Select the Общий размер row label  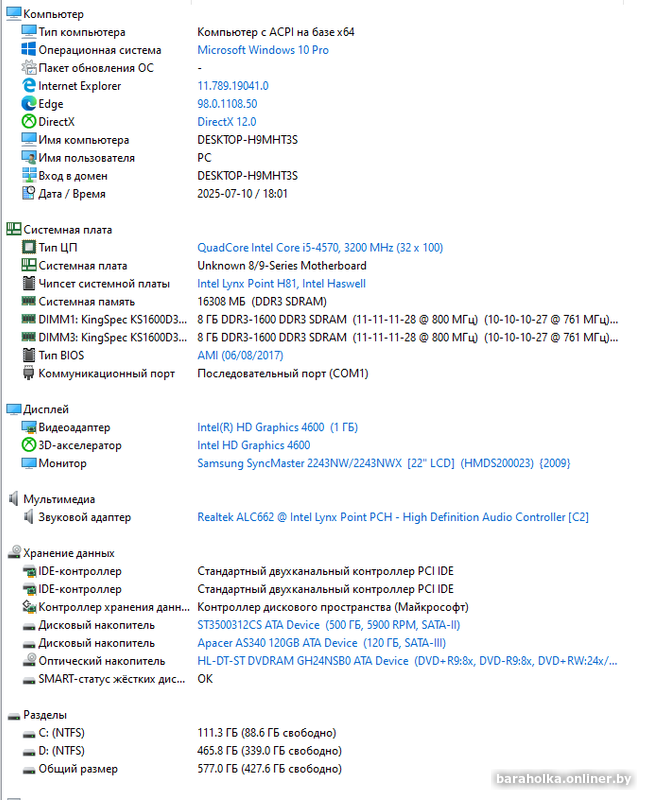click(78, 768)
